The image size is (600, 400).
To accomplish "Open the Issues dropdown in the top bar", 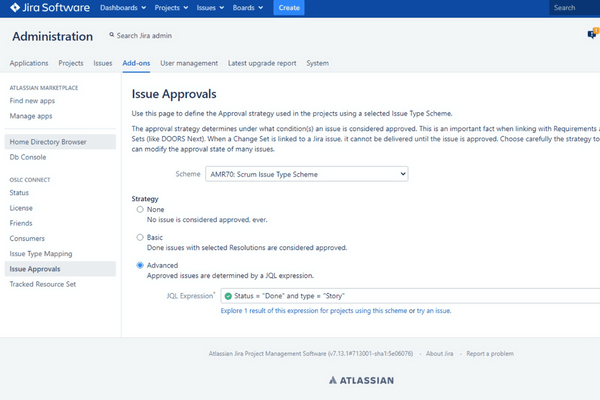I will pyautogui.click(x=210, y=8).
